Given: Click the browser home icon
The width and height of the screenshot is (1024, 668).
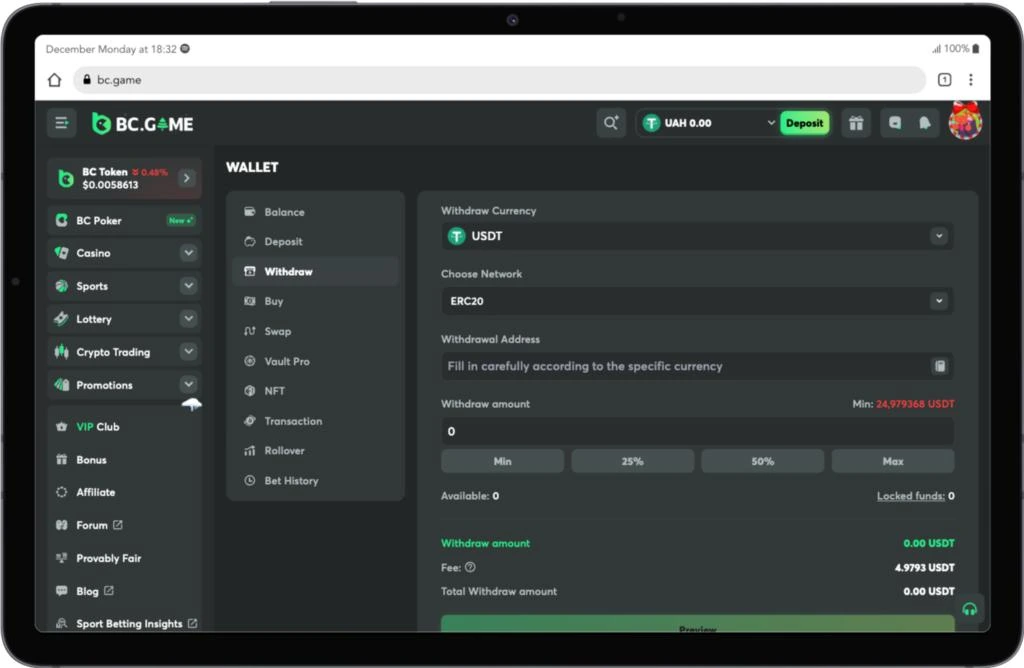Looking at the screenshot, I should click(55, 80).
